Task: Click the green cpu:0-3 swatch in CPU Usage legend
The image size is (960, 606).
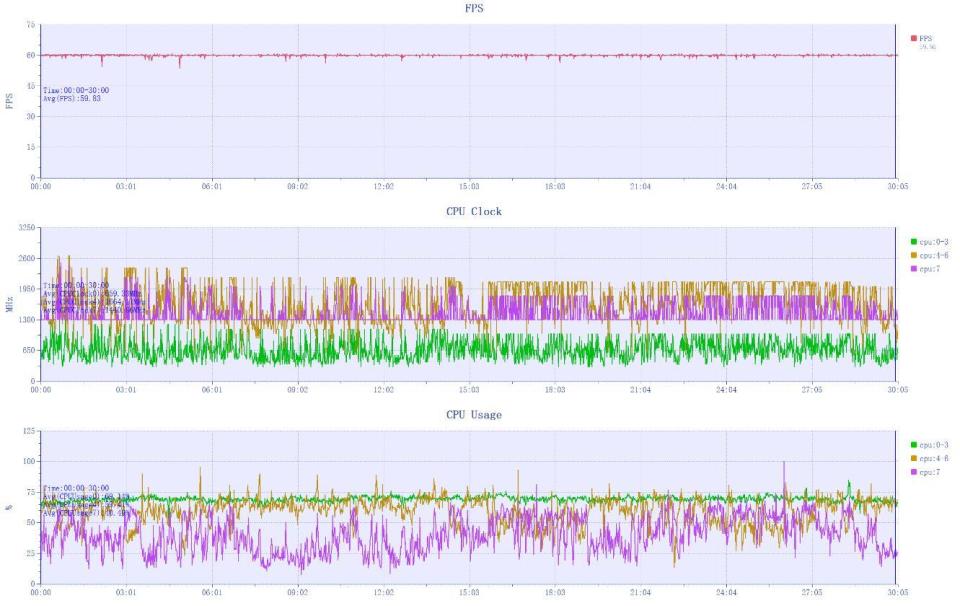Action: pos(913,445)
